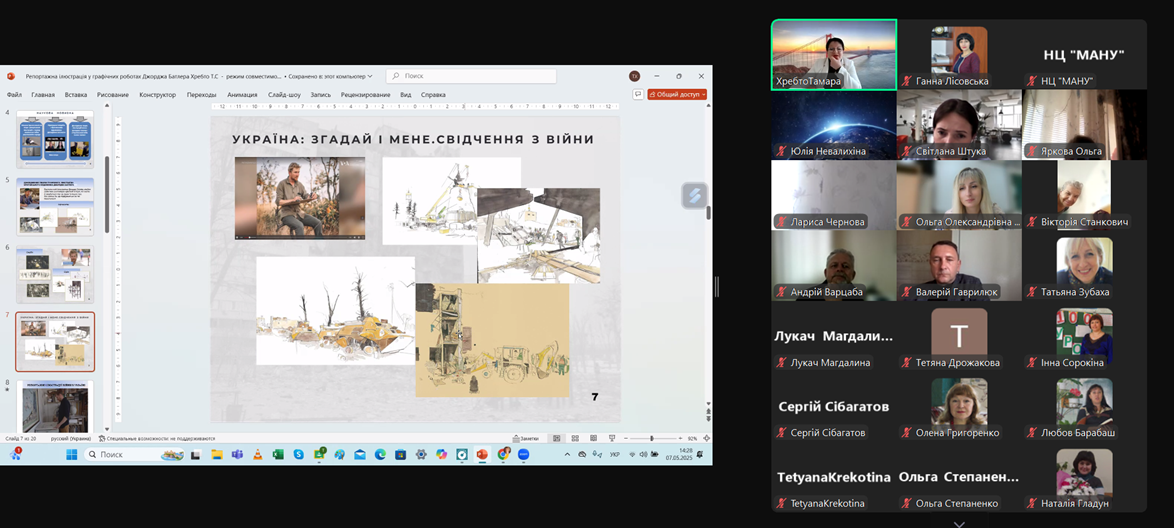Open the Анимация ribbon tab
Image resolution: width=1174 pixels, height=528 pixels.
point(242,95)
